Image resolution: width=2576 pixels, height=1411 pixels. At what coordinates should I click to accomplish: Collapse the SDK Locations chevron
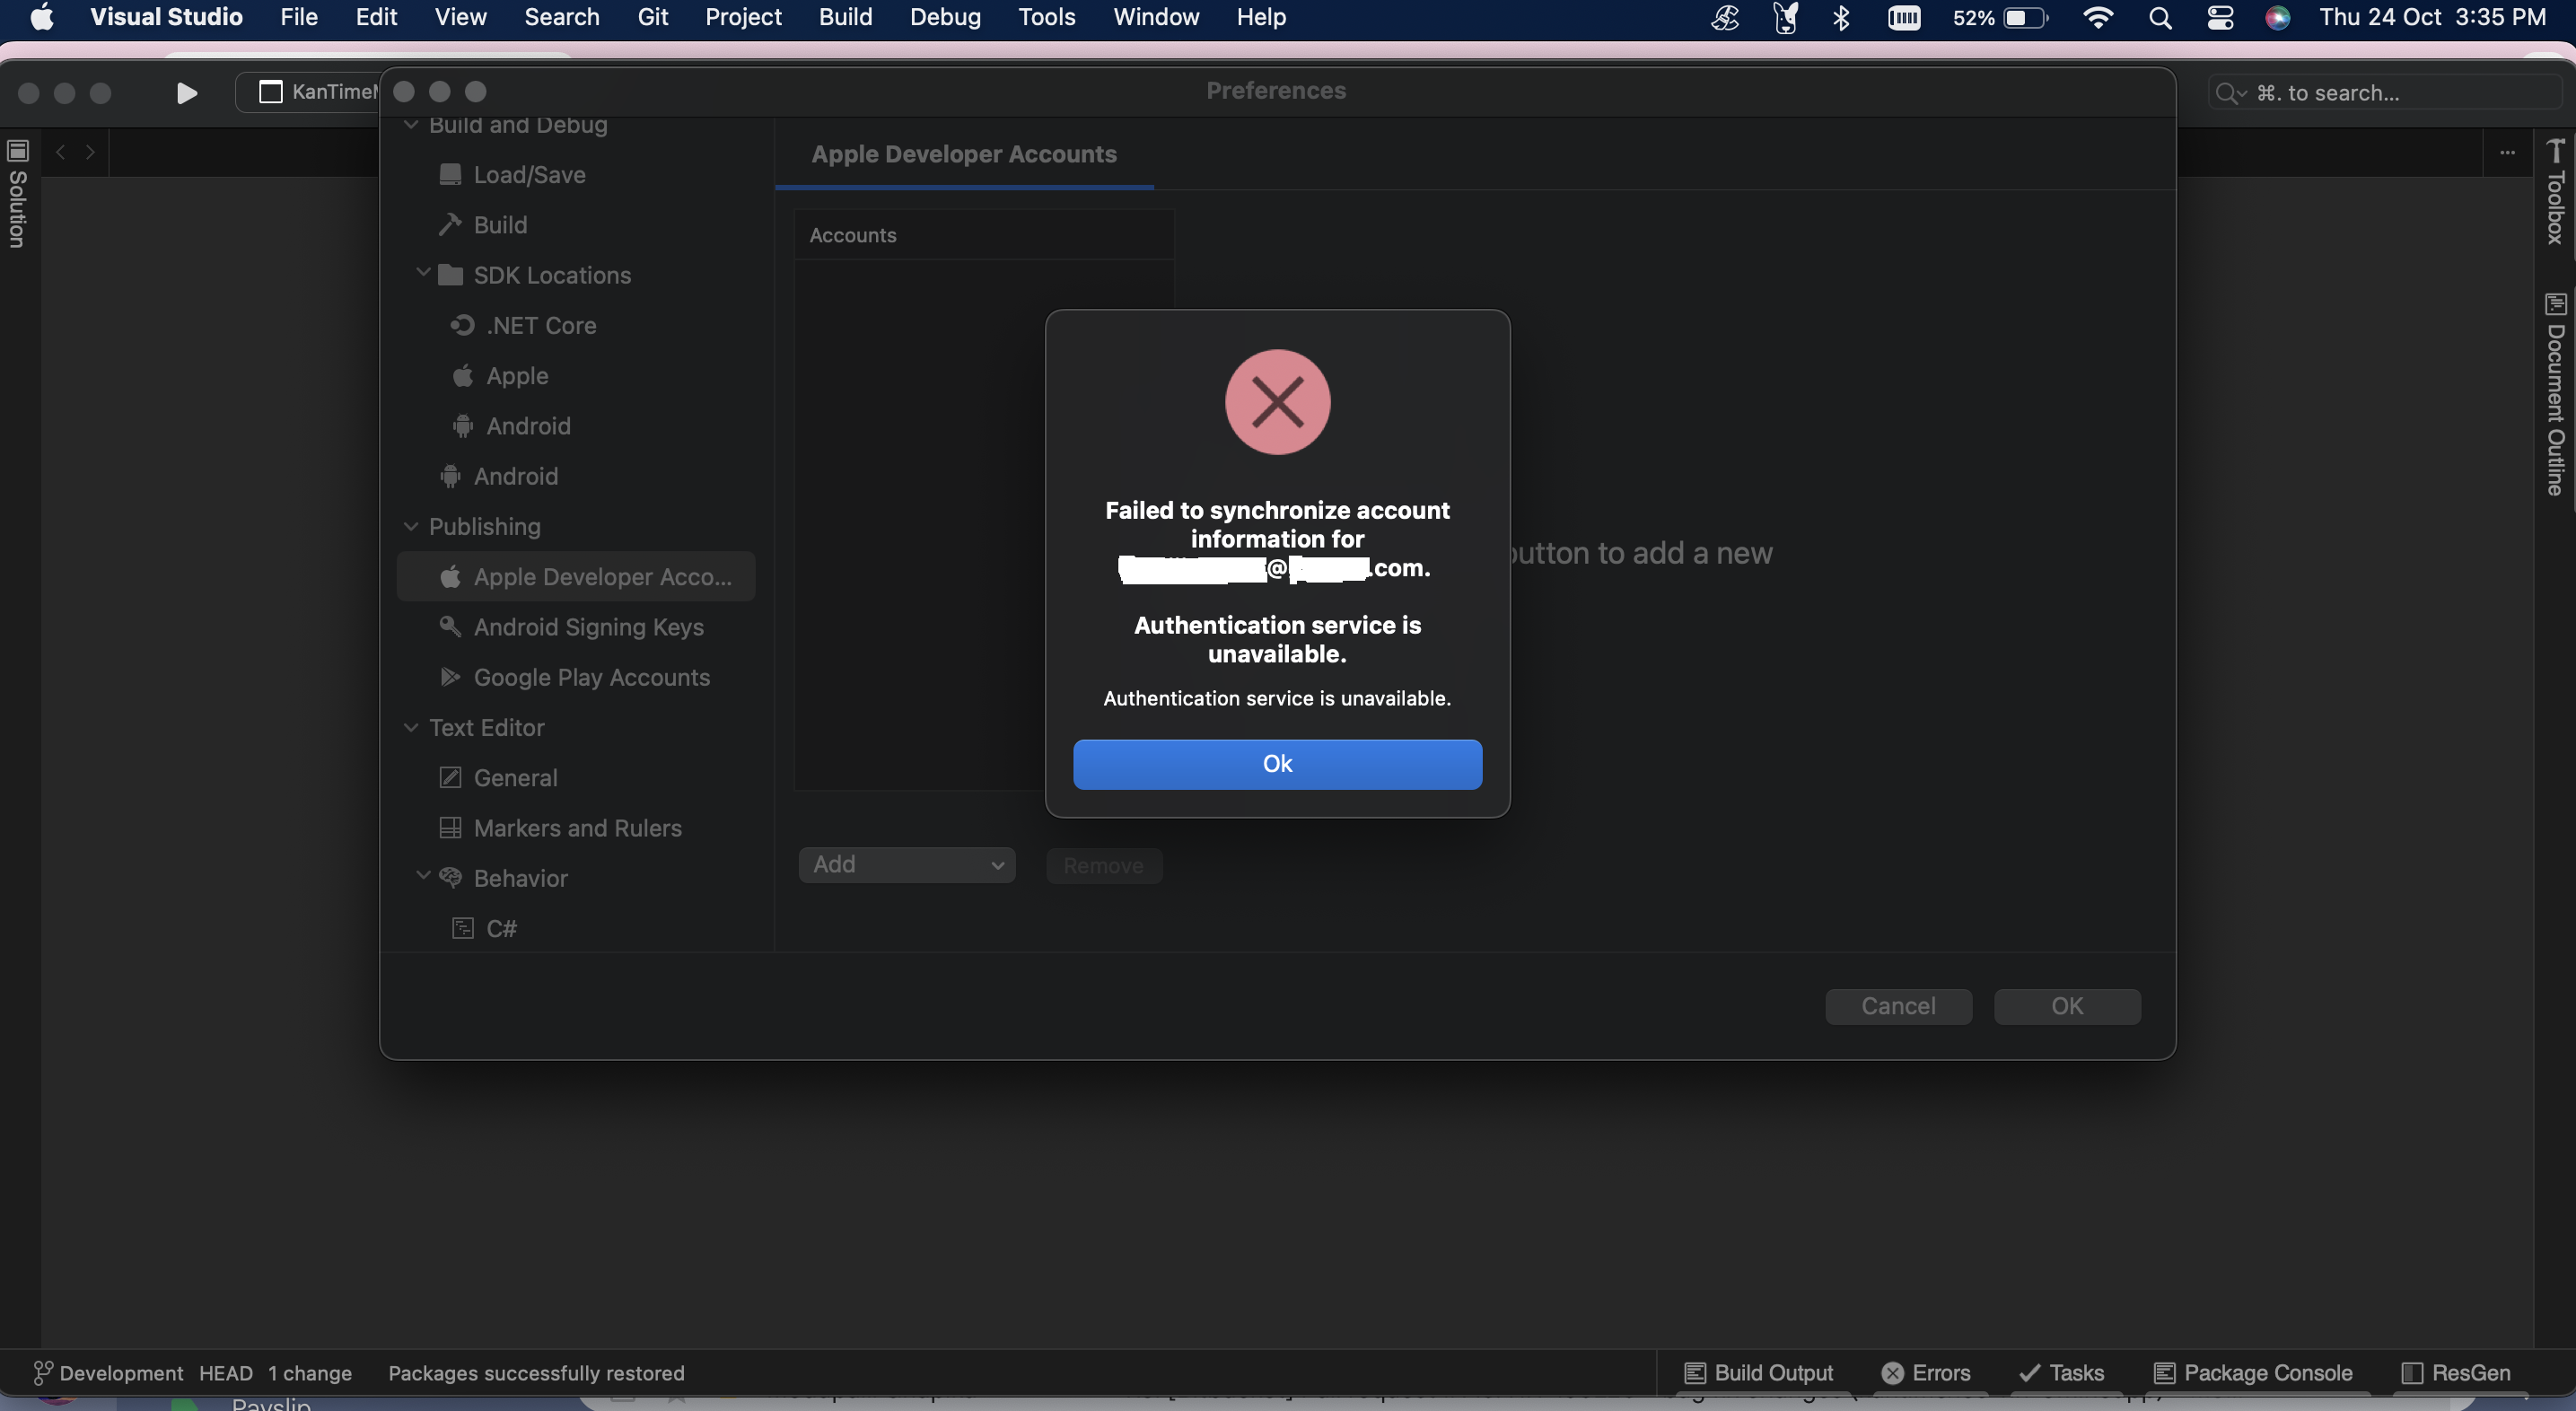pos(423,273)
